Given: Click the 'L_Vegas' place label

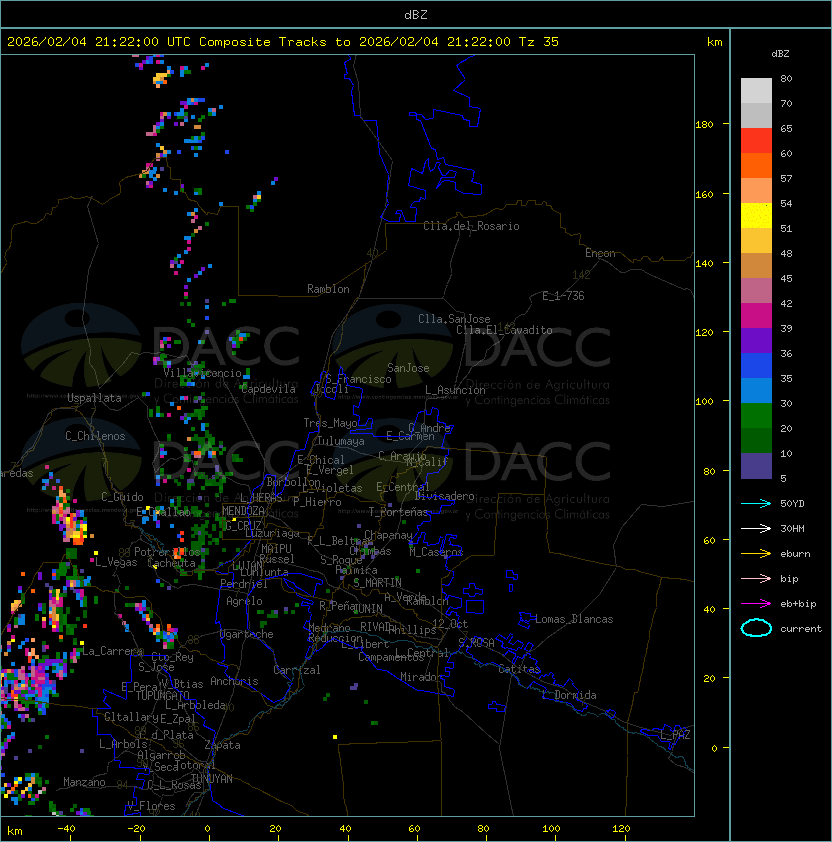Looking at the screenshot, I should click(x=116, y=562).
